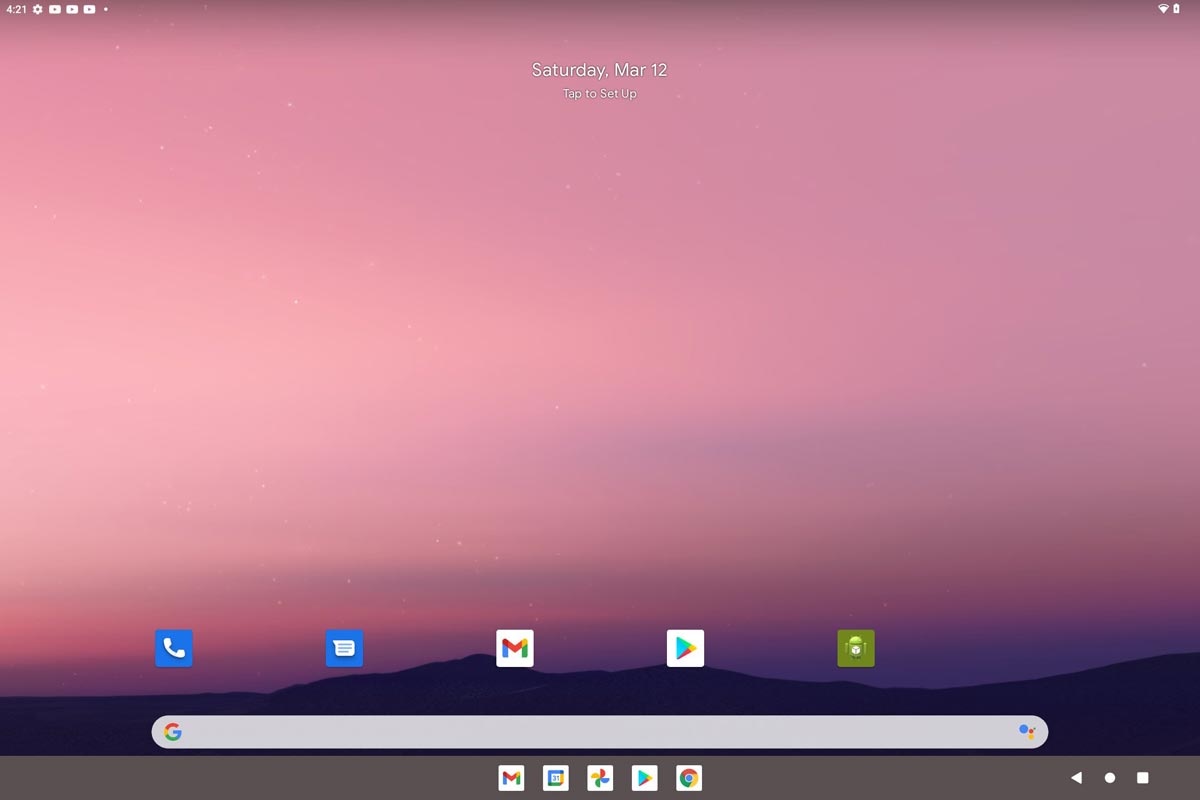Image resolution: width=1200 pixels, height=800 pixels.
Task: Launch the green Android robot app
Action: pyautogui.click(x=856, y=648)
